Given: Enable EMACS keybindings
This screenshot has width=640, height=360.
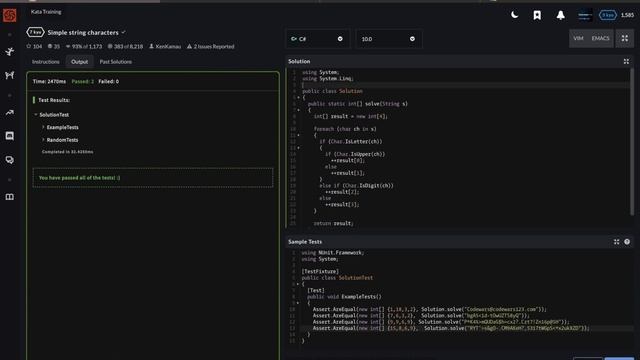Looking at the screenshot, I should point(600,38).
